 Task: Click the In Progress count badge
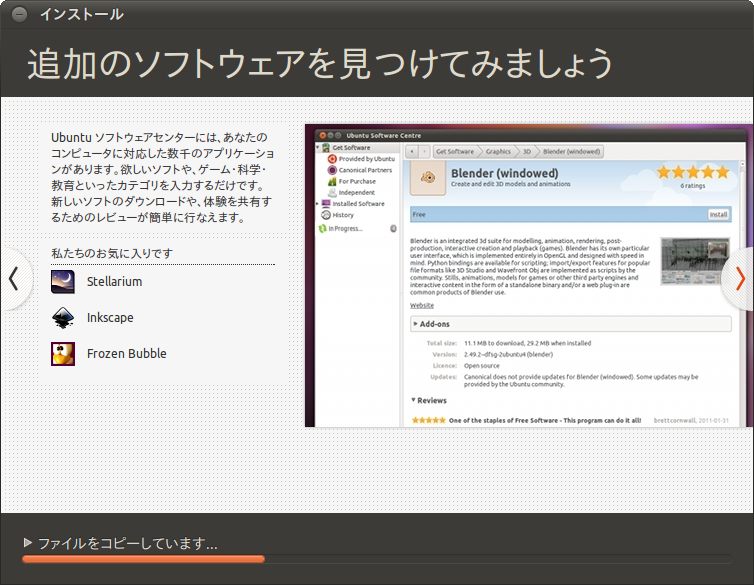click(x=393, y=228)
